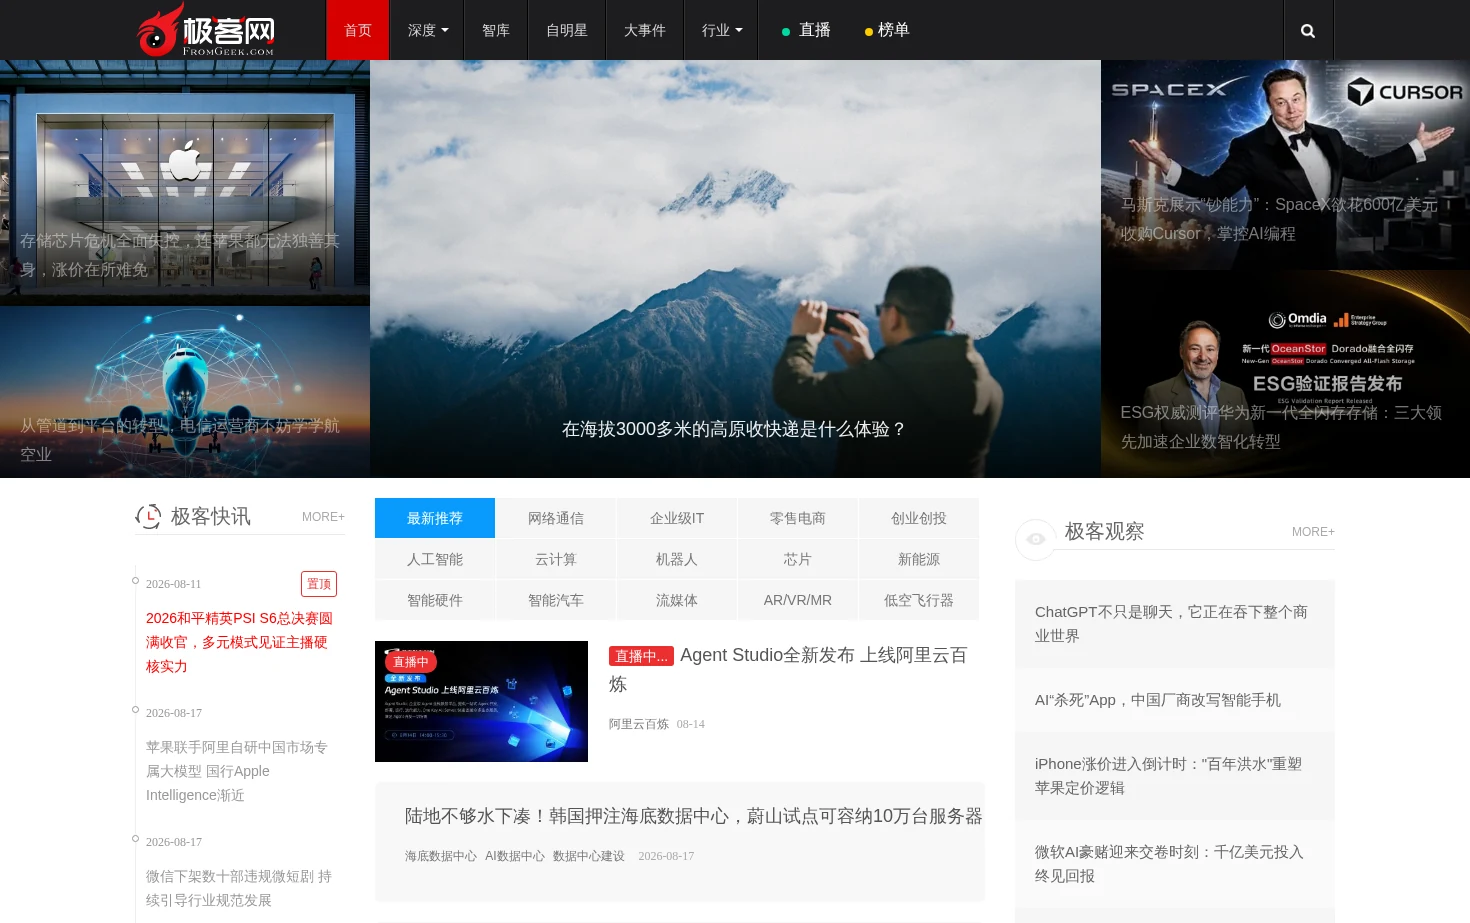Image resolution: width=1470 pixels, height=923 pixels.
Task: Click the 海底数据中心 tag
Action: click(441, 856)
